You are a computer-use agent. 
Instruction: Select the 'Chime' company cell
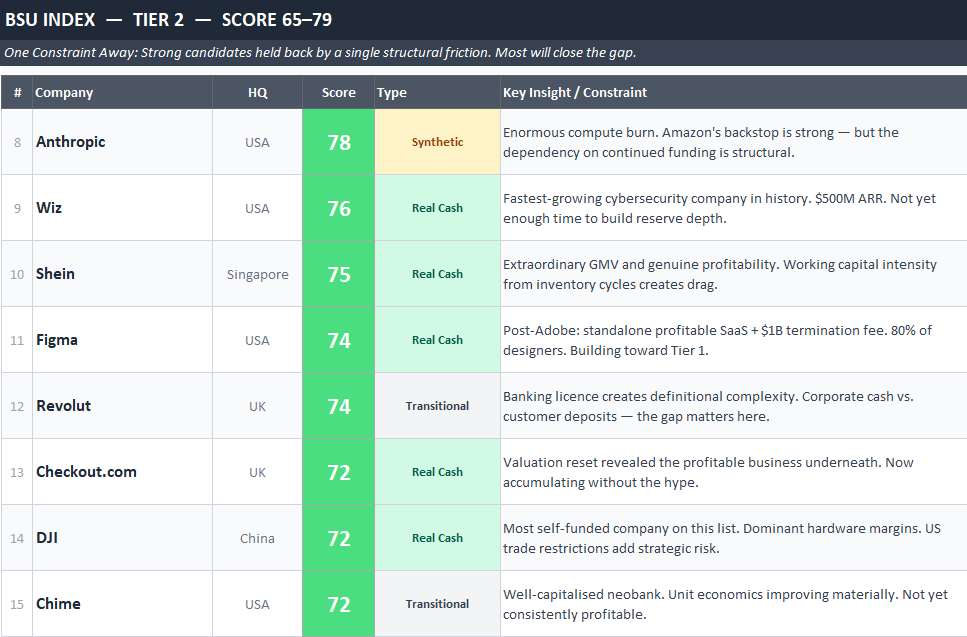tap(122, 604)
